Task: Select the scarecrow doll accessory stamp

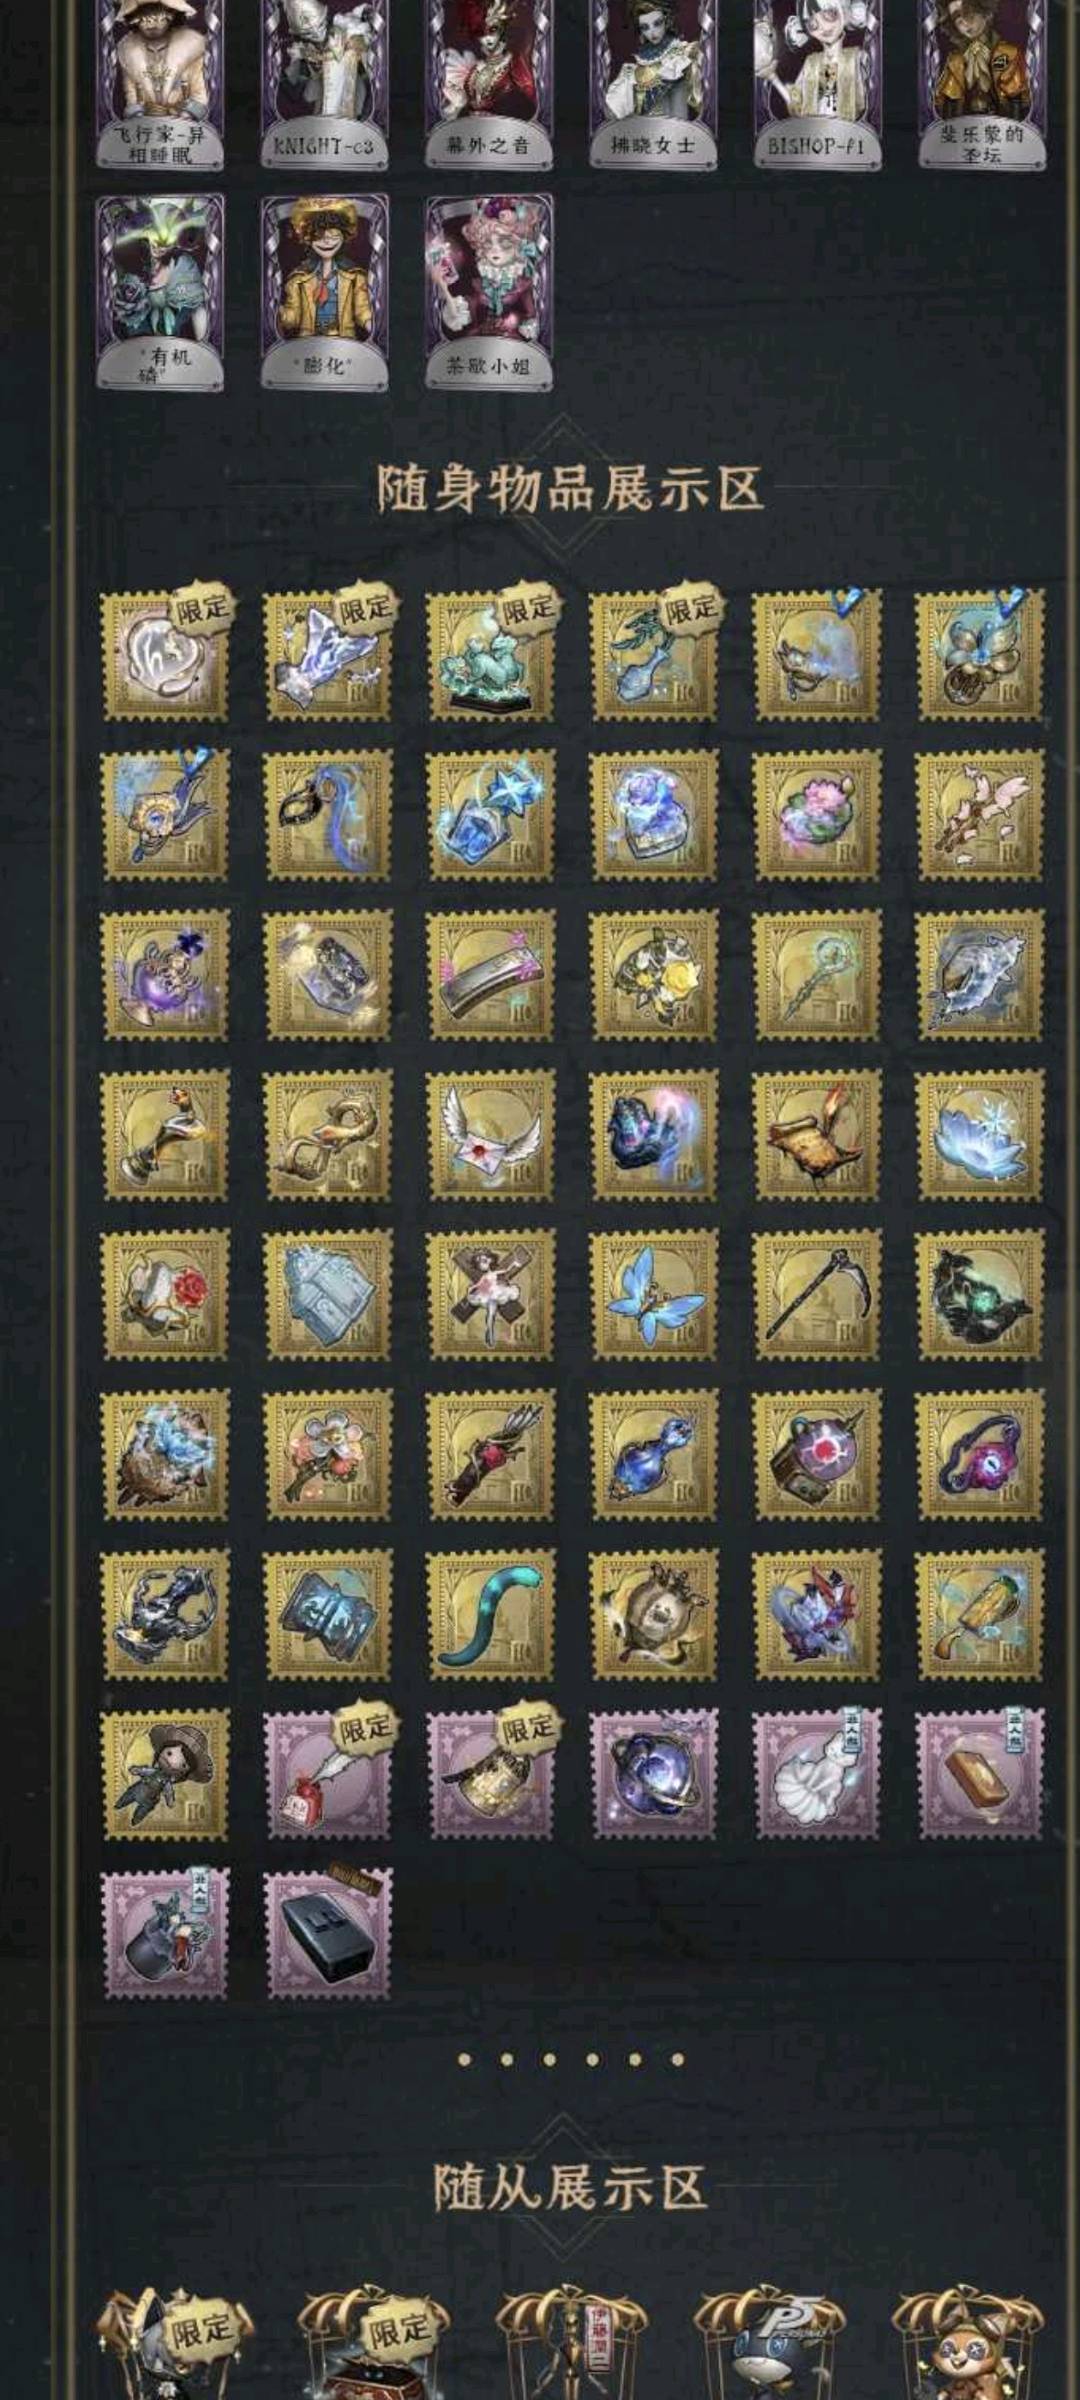Action: (x=165, y=1775)
